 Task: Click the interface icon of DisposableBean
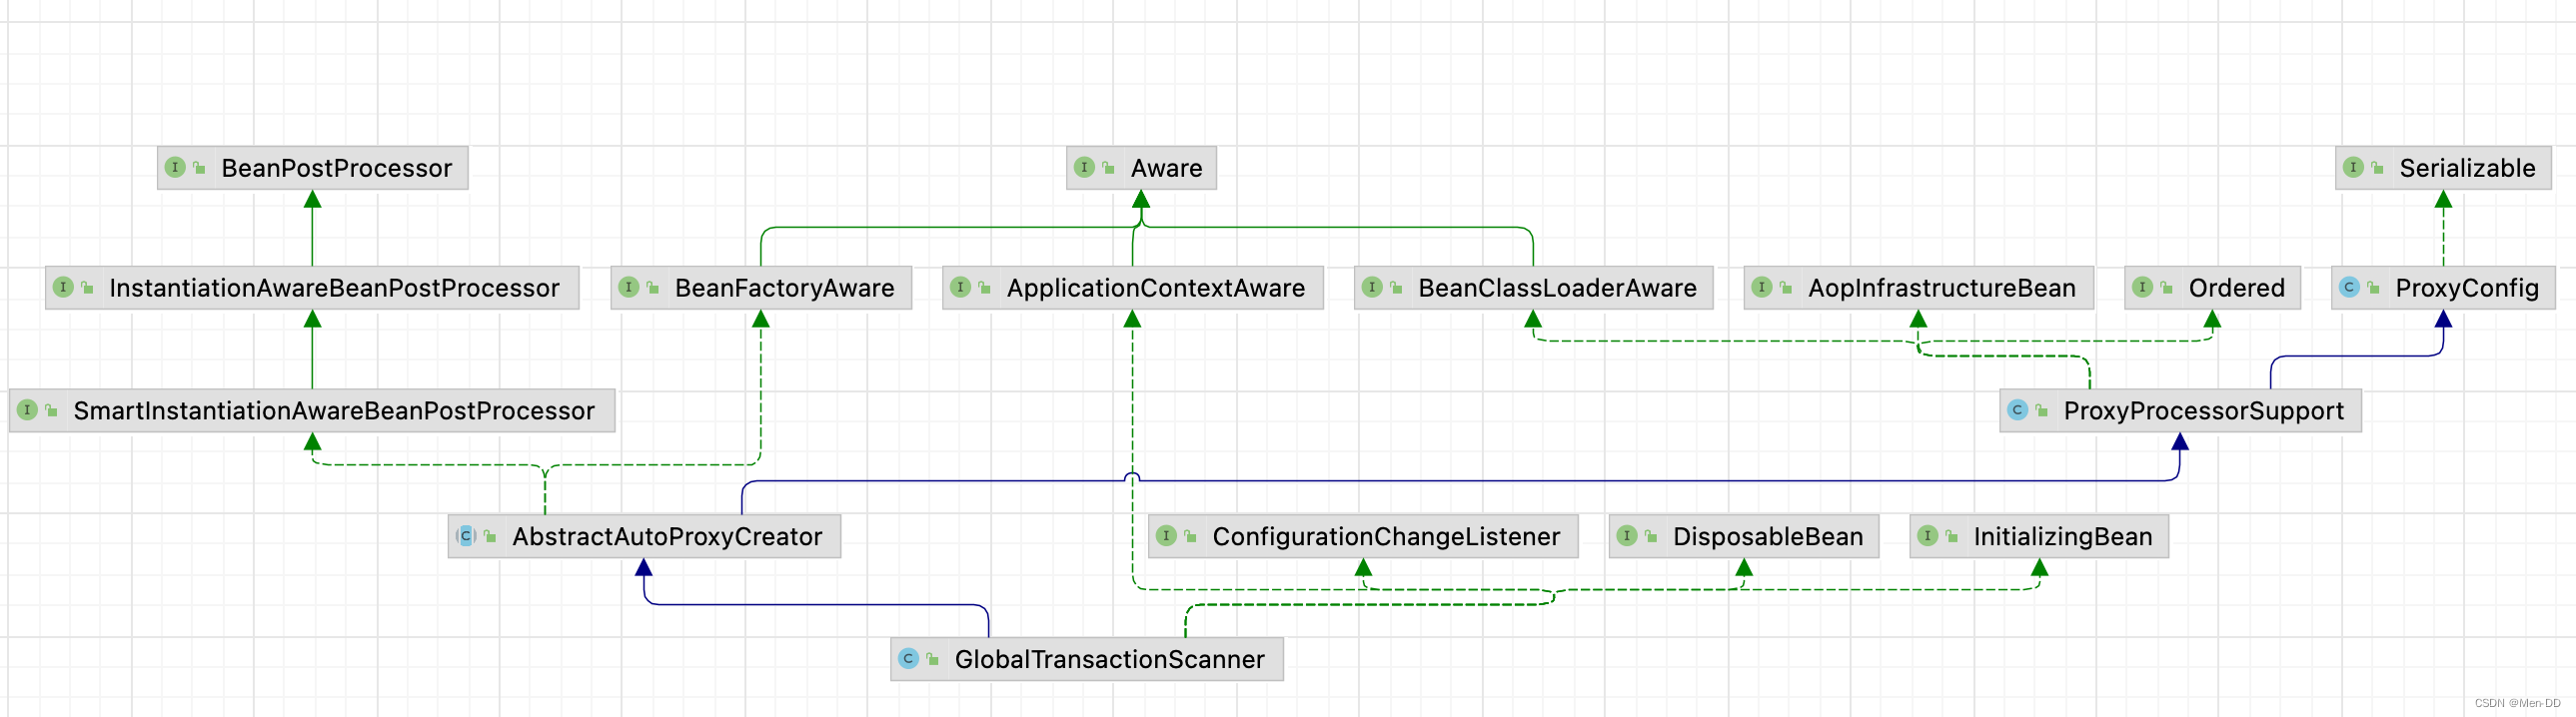[1627, 536]
